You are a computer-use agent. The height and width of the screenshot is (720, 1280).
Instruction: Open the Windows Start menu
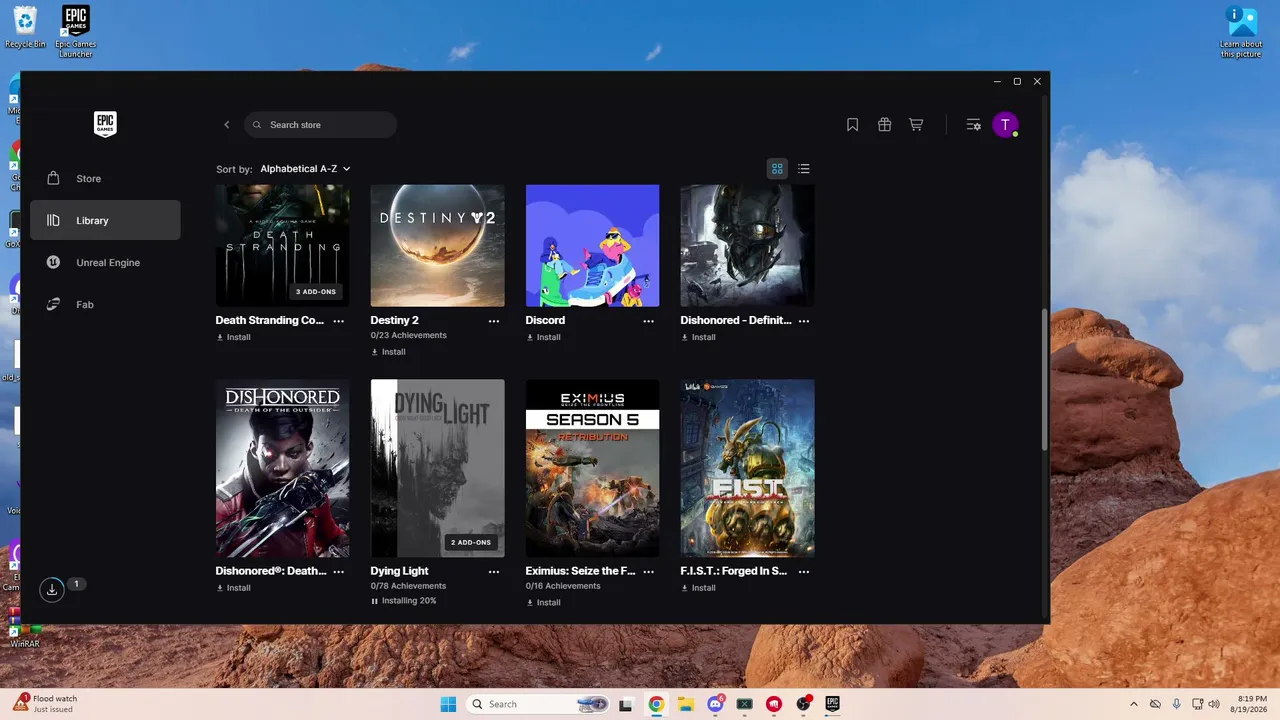coord(448,704)
